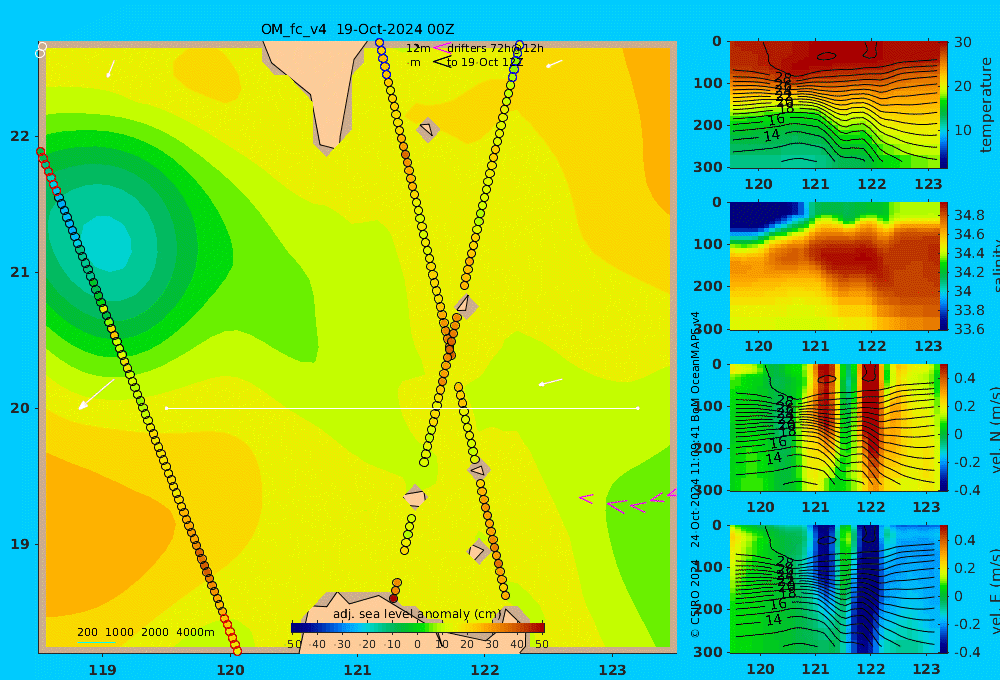
Task: Click the latitude label 20 on the main map
Action: pyautogui.click(x=20, y=408)
